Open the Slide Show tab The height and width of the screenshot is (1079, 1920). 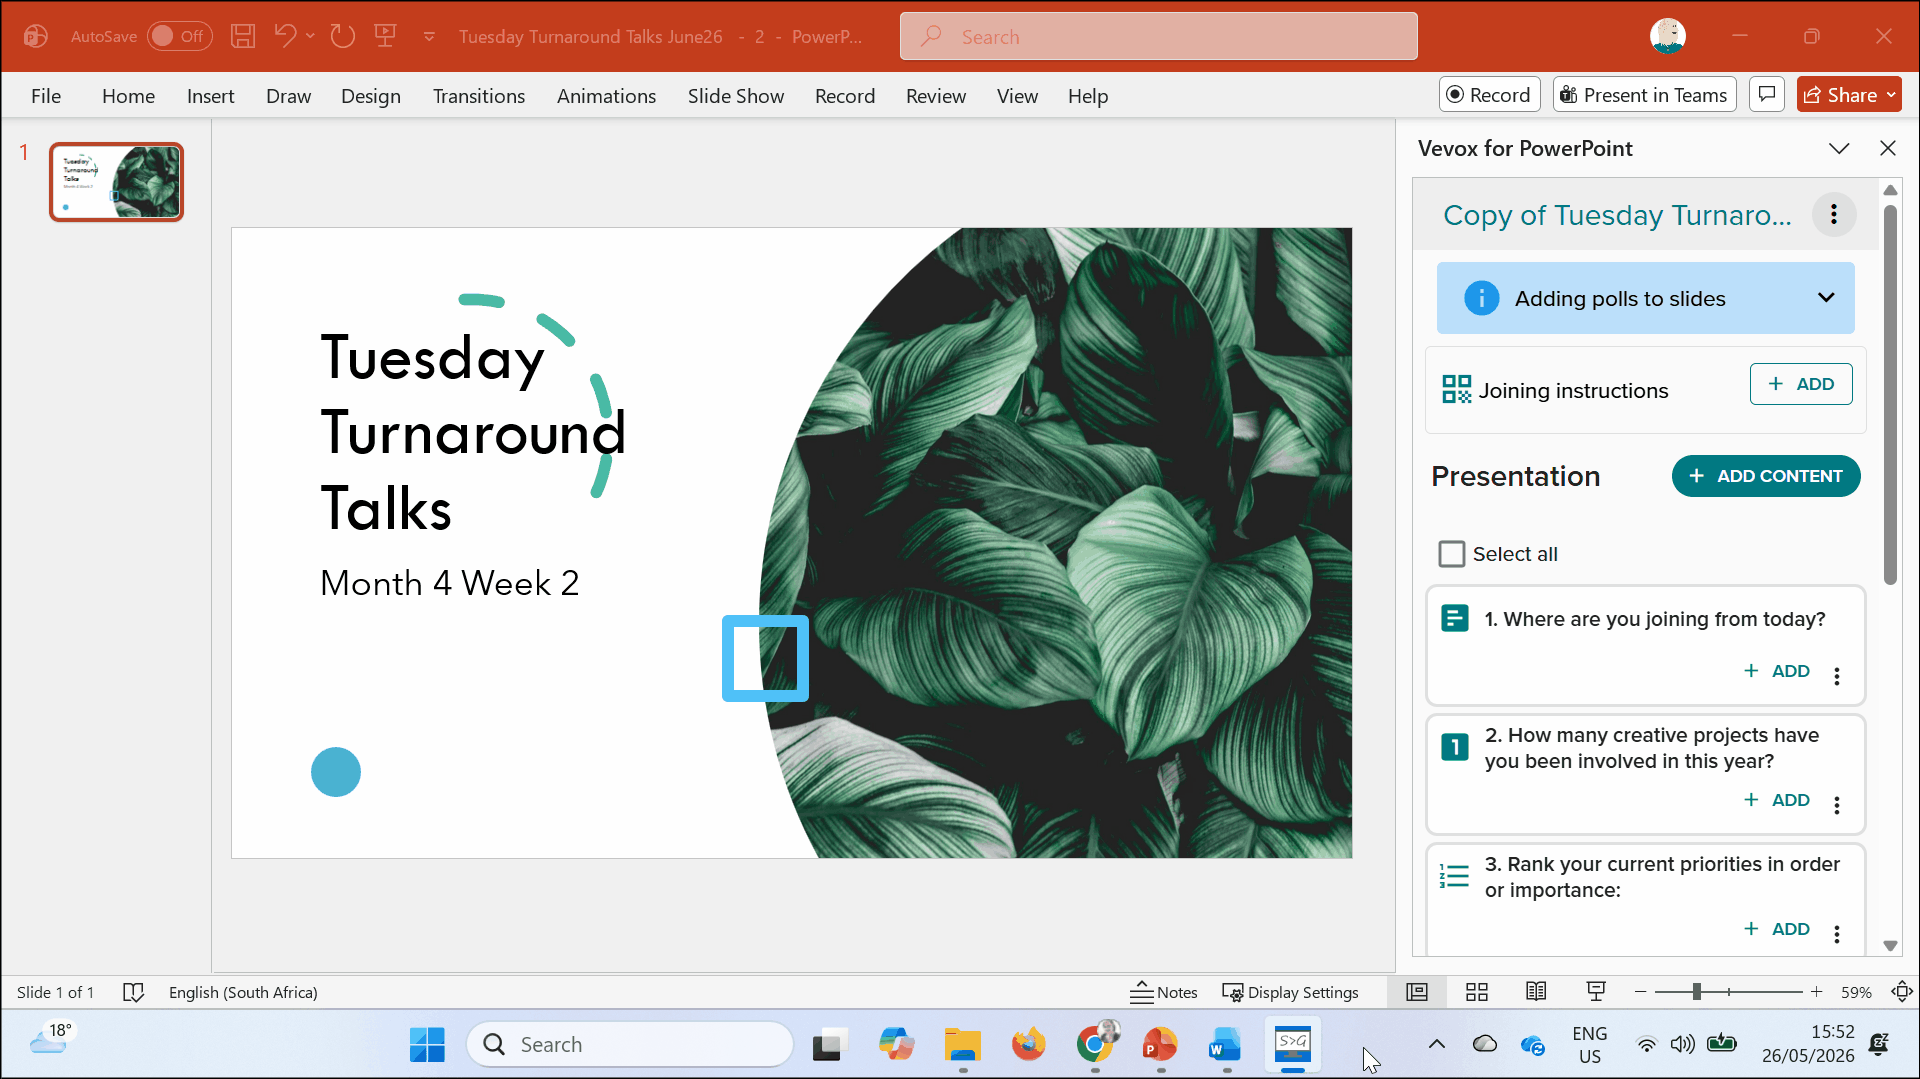tap(735, 96)
